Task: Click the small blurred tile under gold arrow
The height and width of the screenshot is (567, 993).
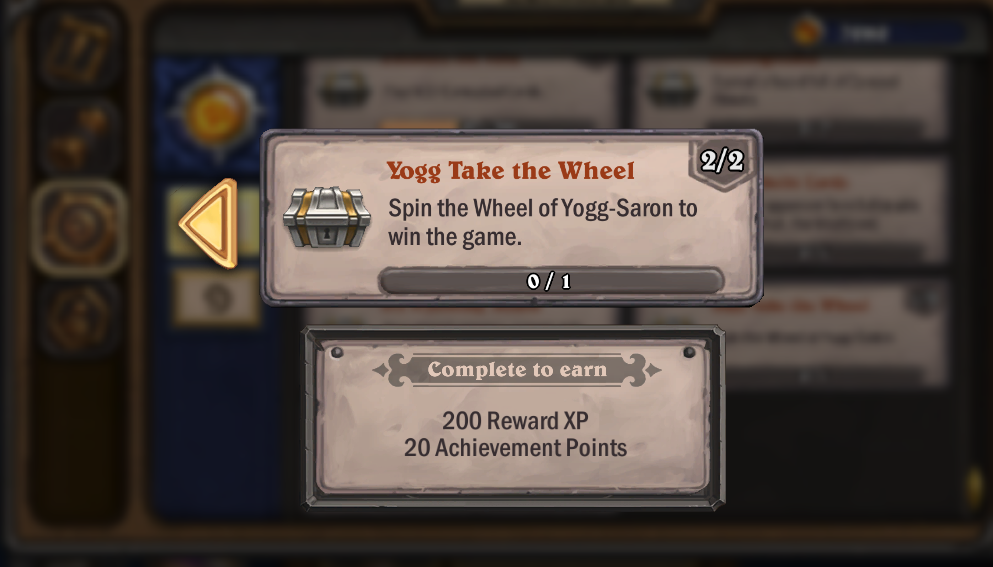Action: [x=217, y=298]
